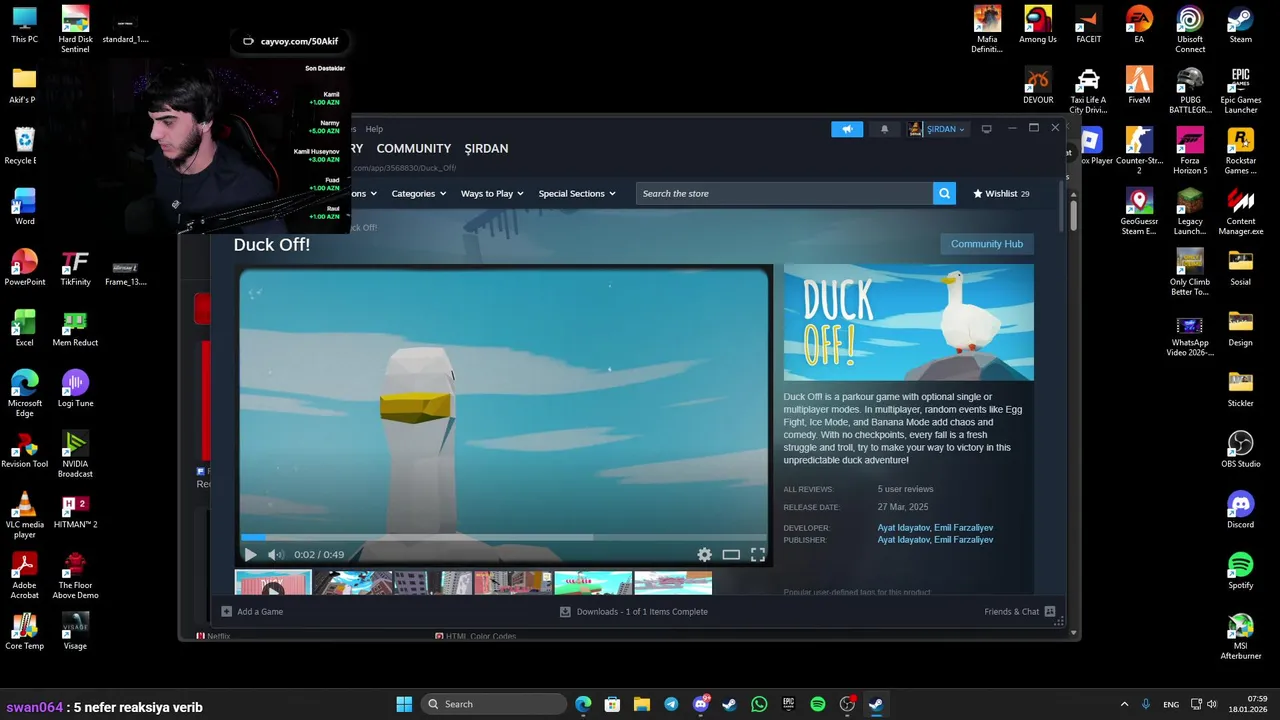The height and width of the screenshot is (720, 1280).
Task: Open MSI Afterburner desktop shortcut
Action: click(1241, 637)
